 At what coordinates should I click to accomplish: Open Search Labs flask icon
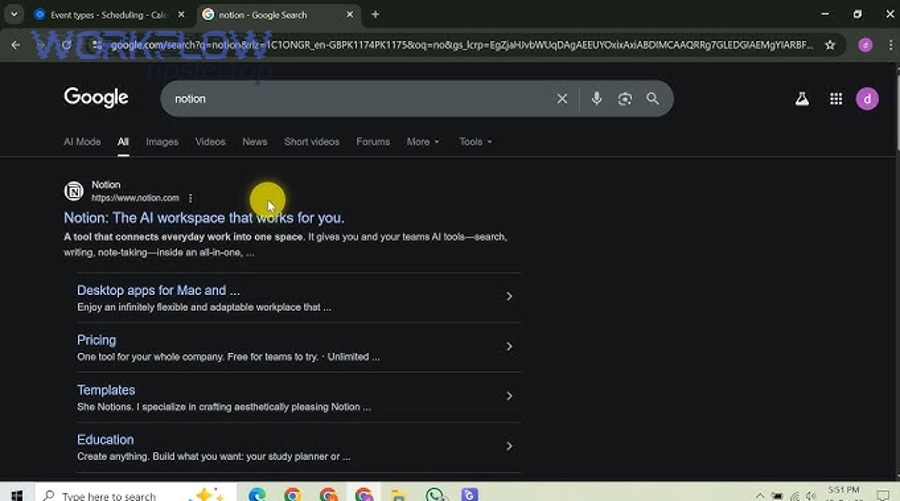[801, 99]
